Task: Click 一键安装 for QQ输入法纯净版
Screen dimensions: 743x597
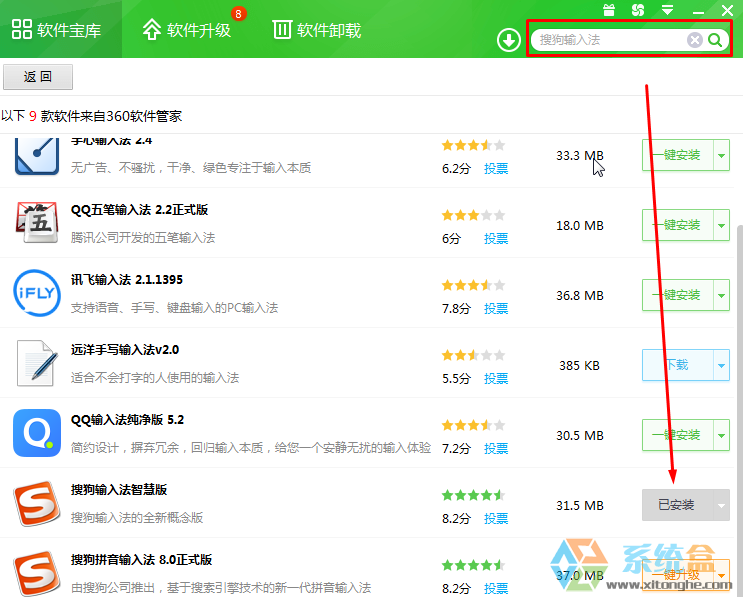Action: pos(678,435)
